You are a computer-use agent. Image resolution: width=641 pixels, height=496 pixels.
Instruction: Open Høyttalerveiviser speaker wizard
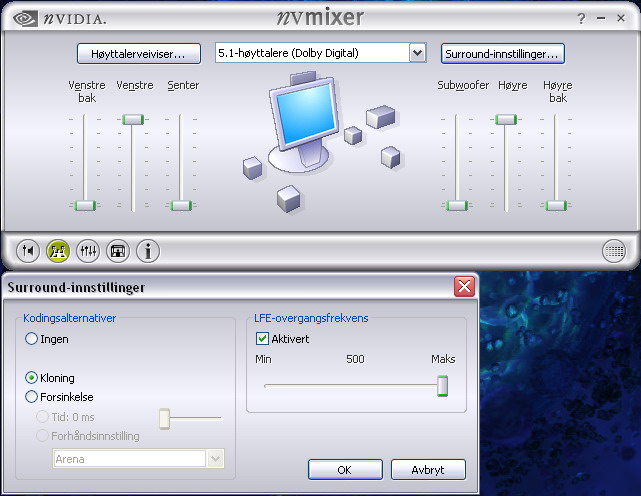point(139,54)
